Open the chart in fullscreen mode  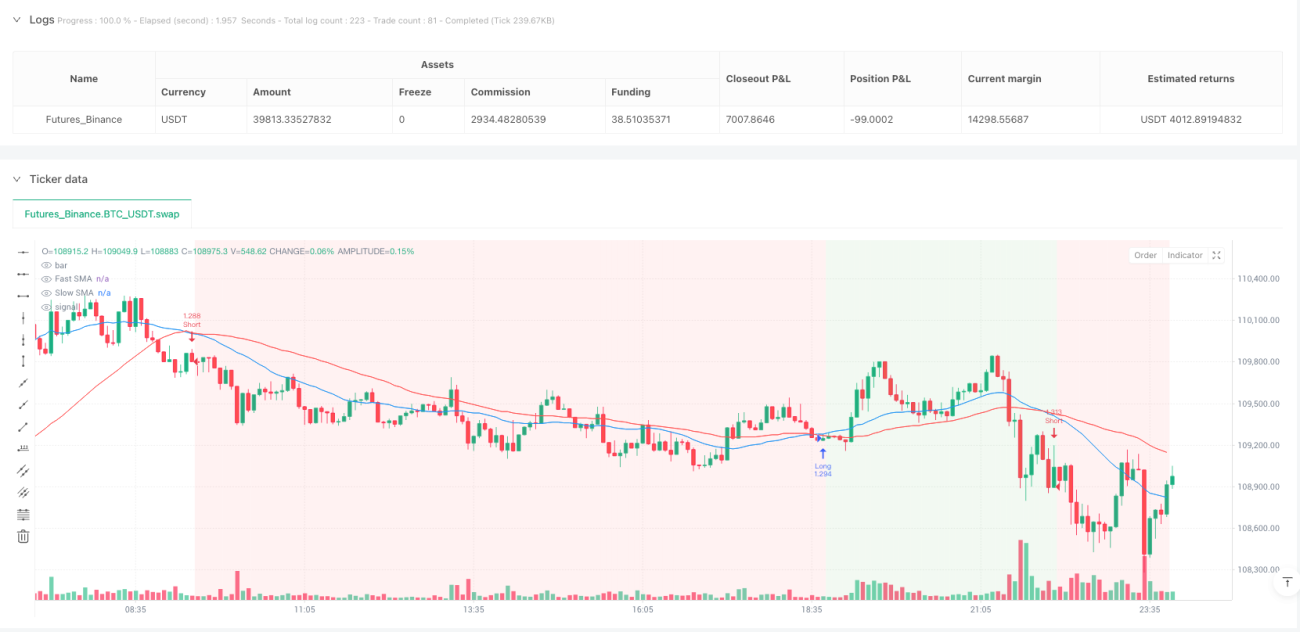pyautogui.click(x=1216, y=255)
